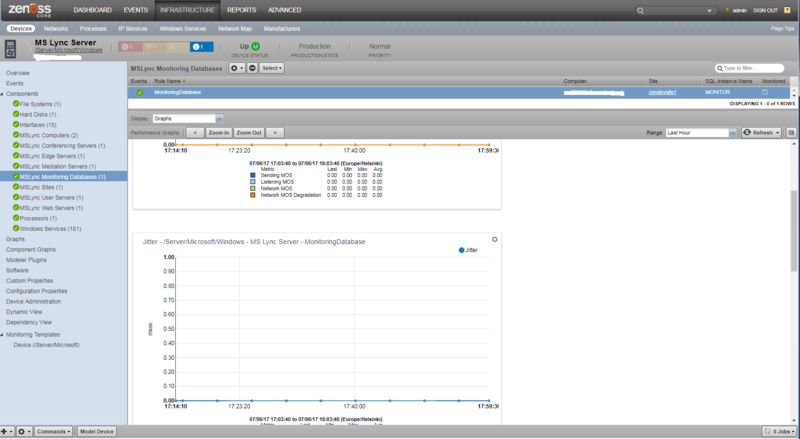Screen dimensions: 800x439
Task: Open the EVENTS menu
Action: coord(136,10)
